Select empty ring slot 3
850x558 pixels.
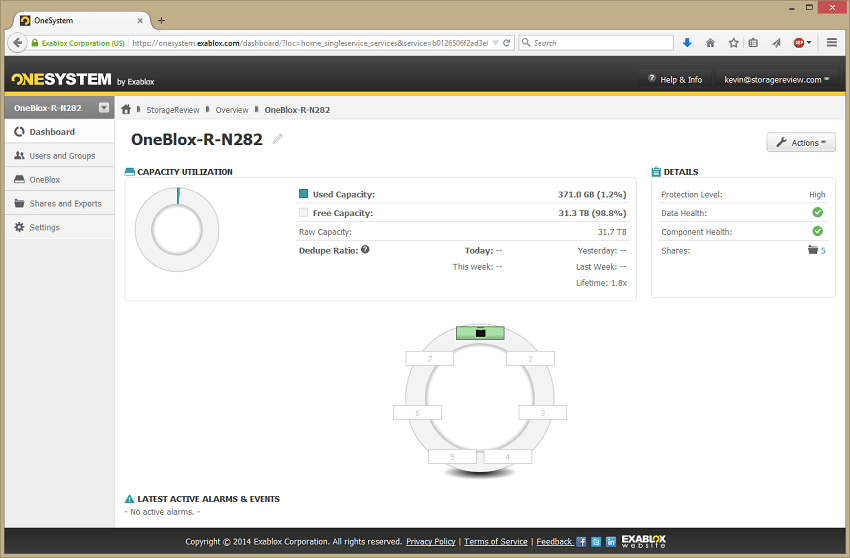click(543, 413)
